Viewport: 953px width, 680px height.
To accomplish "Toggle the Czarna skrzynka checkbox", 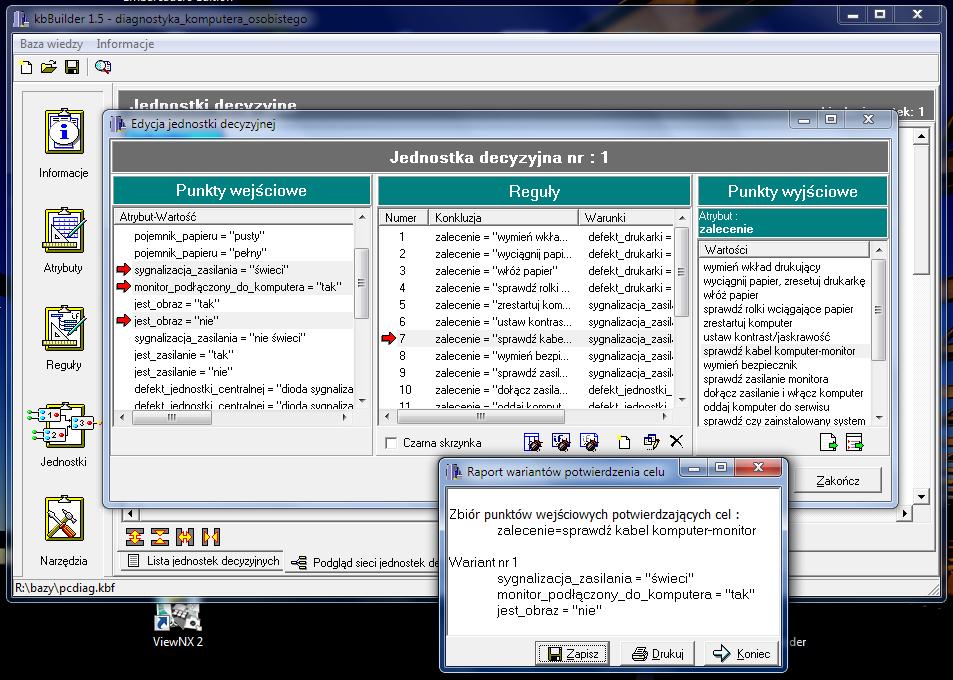I will (x=391, y=443).
